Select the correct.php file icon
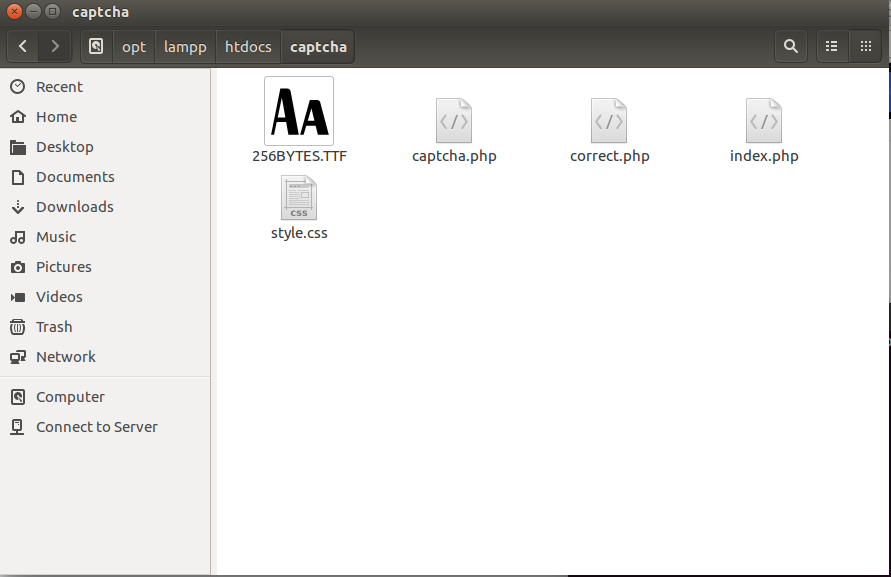Image resolution: width=891 pixels, height=577 pixels. [609, 121]
